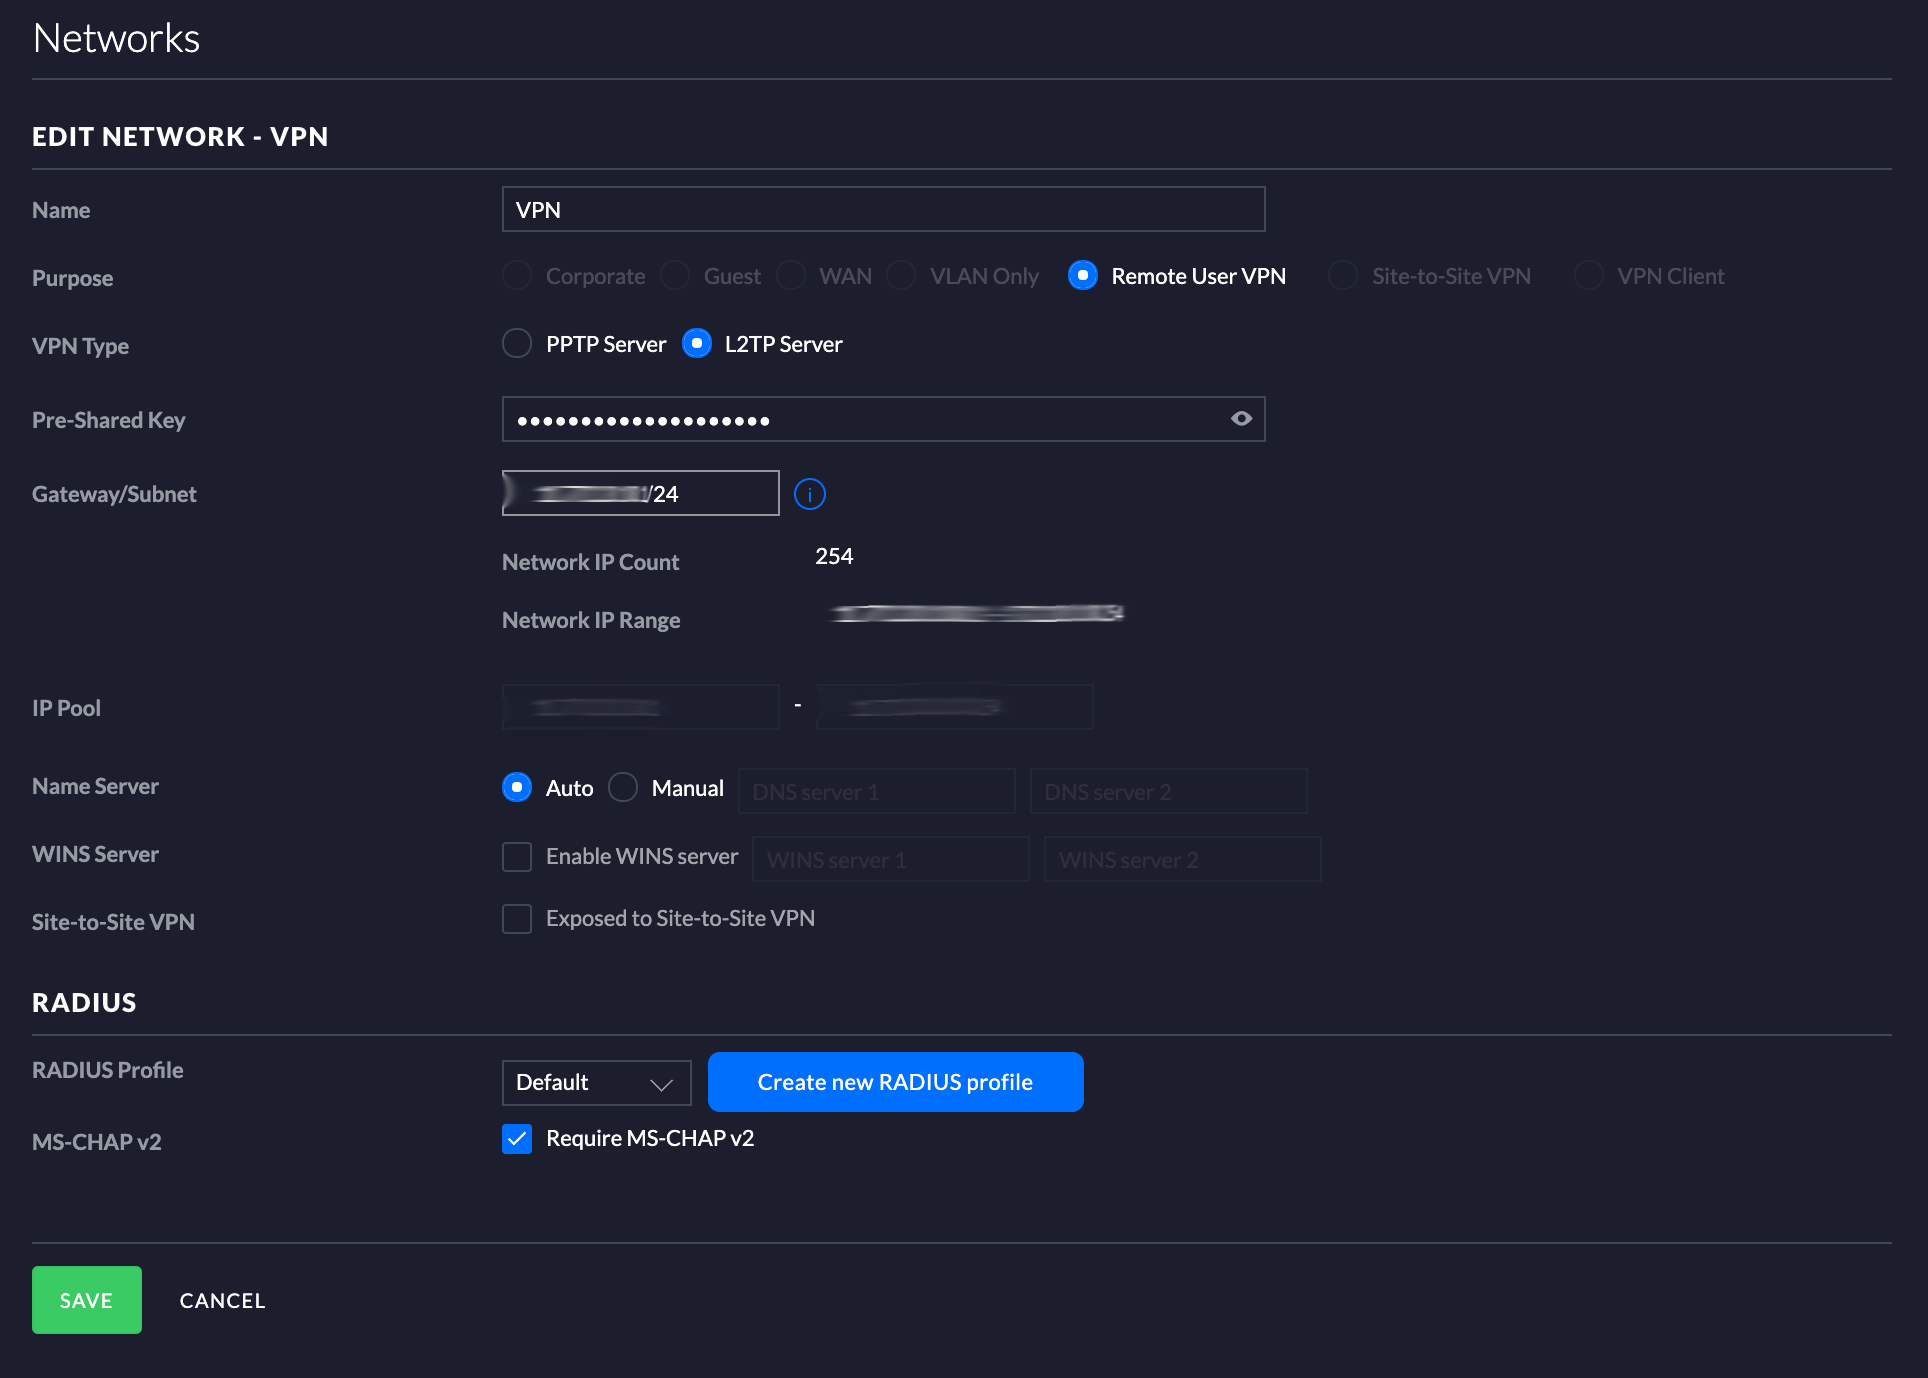
Task: Cancel editing the VPN network
Action: pyautogui.click(x=222, y=1300)
